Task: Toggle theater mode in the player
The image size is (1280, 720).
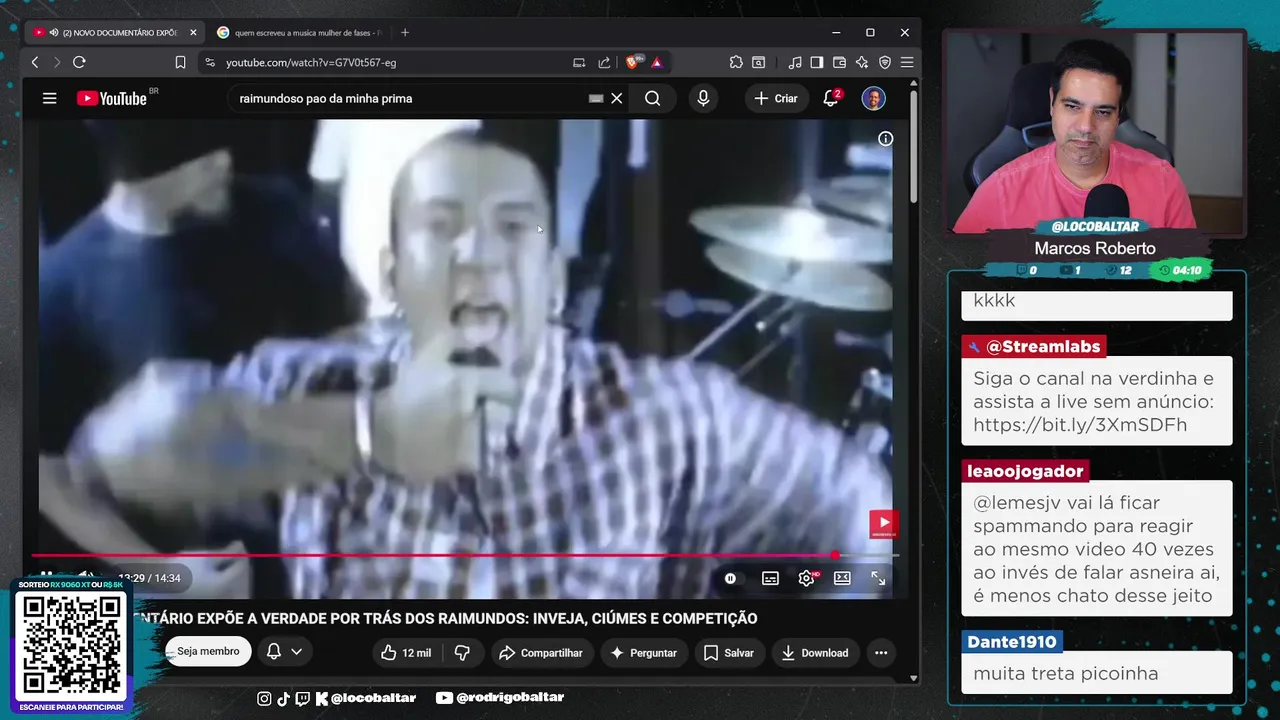Action: coord(842,578)
